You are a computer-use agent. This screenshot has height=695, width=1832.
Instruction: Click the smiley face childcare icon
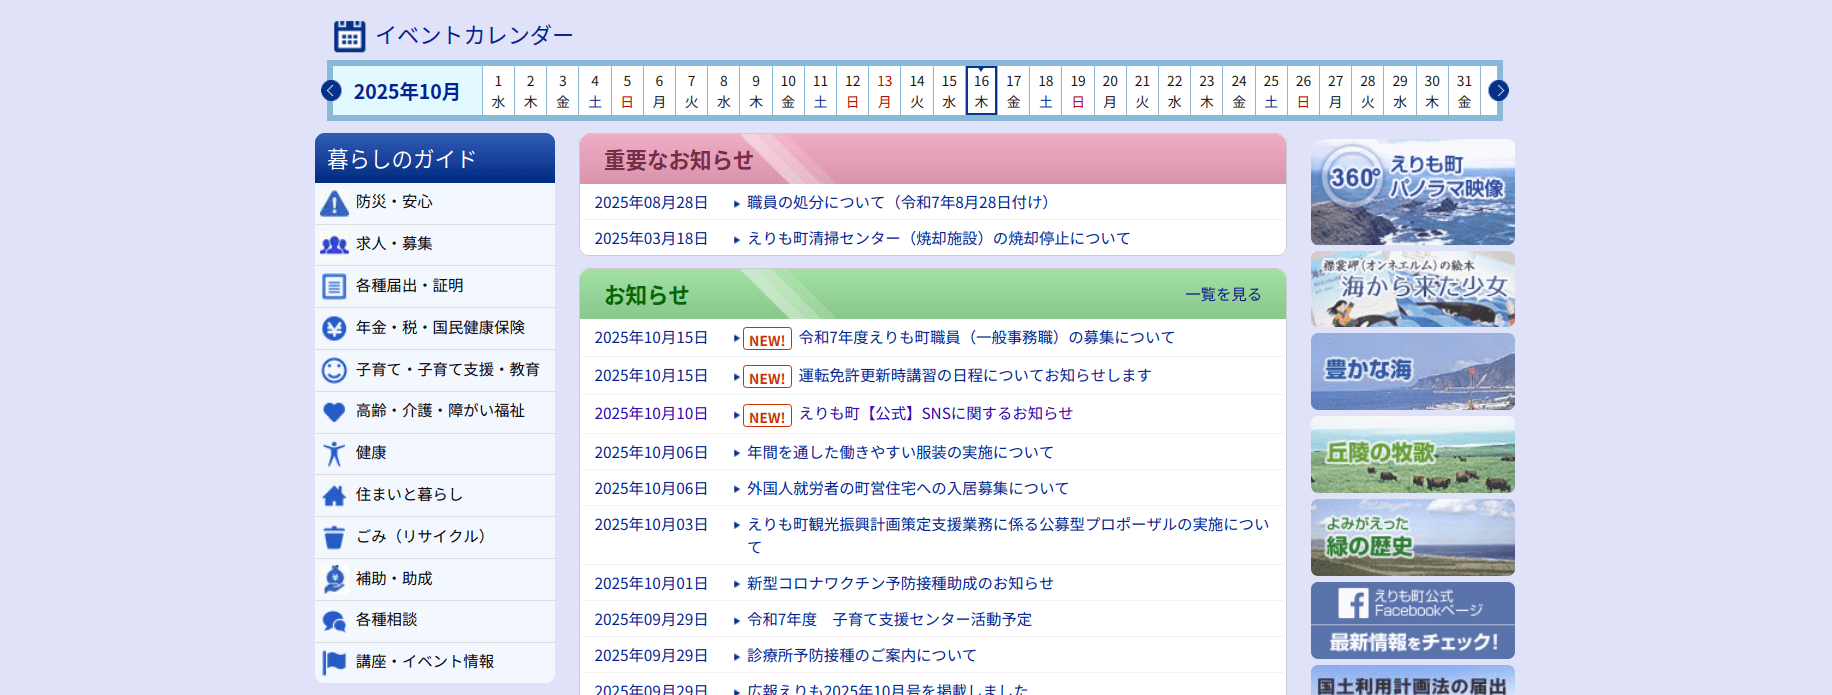pyautogui.click(x=334, y=370)
